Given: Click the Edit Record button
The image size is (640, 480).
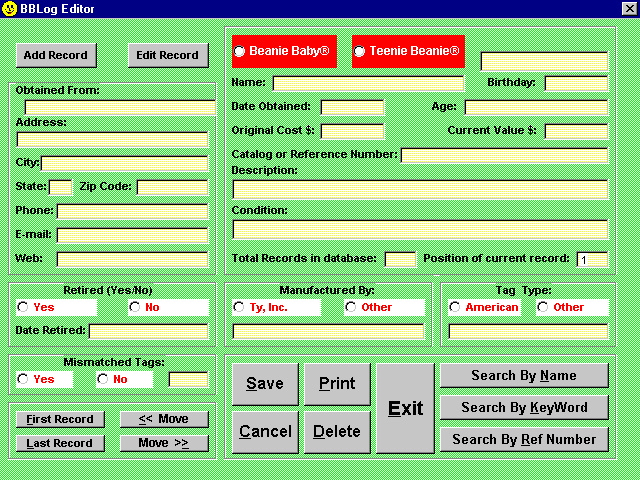Looking at the screenshot, I should pos(167,55).
